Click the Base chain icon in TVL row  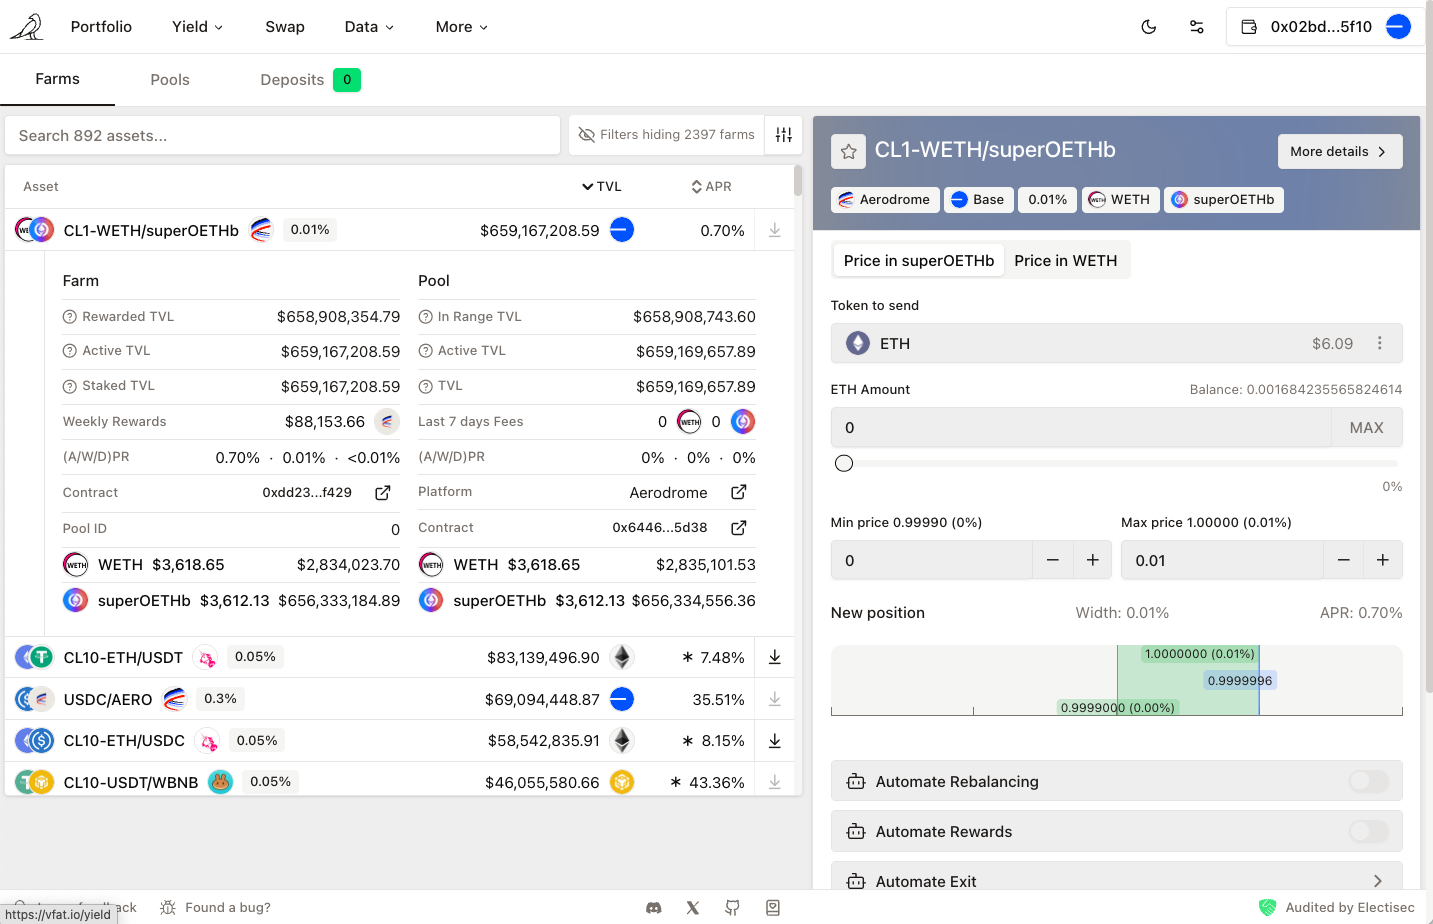pyautogui.click(x=622, y=230)
